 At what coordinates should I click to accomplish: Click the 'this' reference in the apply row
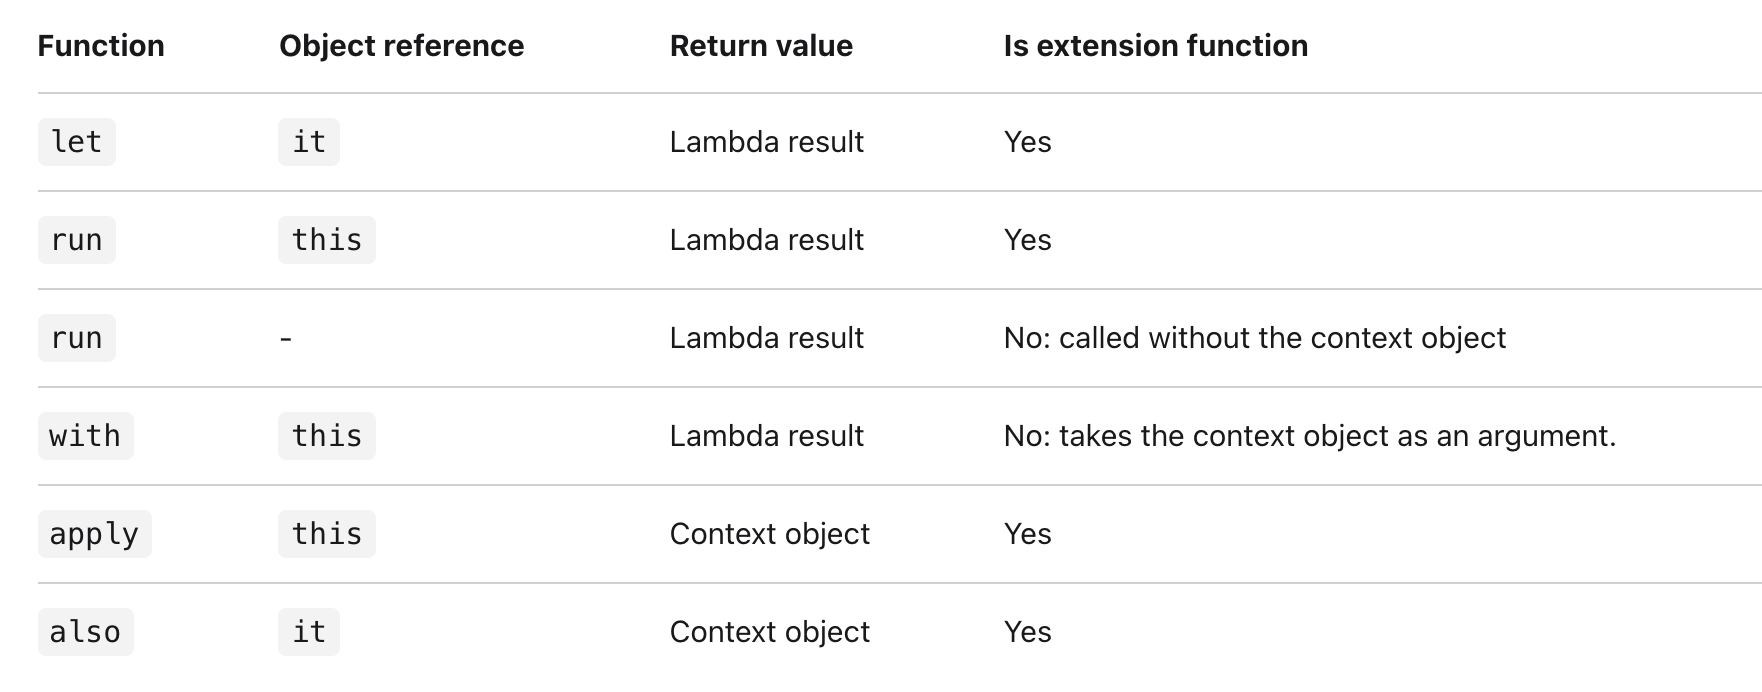pyautogui.click(x=327, y=534)
